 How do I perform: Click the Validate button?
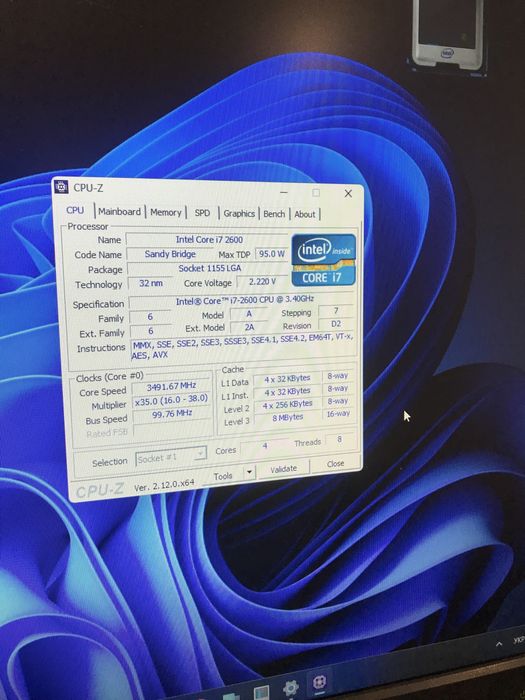tap(283, 469)
